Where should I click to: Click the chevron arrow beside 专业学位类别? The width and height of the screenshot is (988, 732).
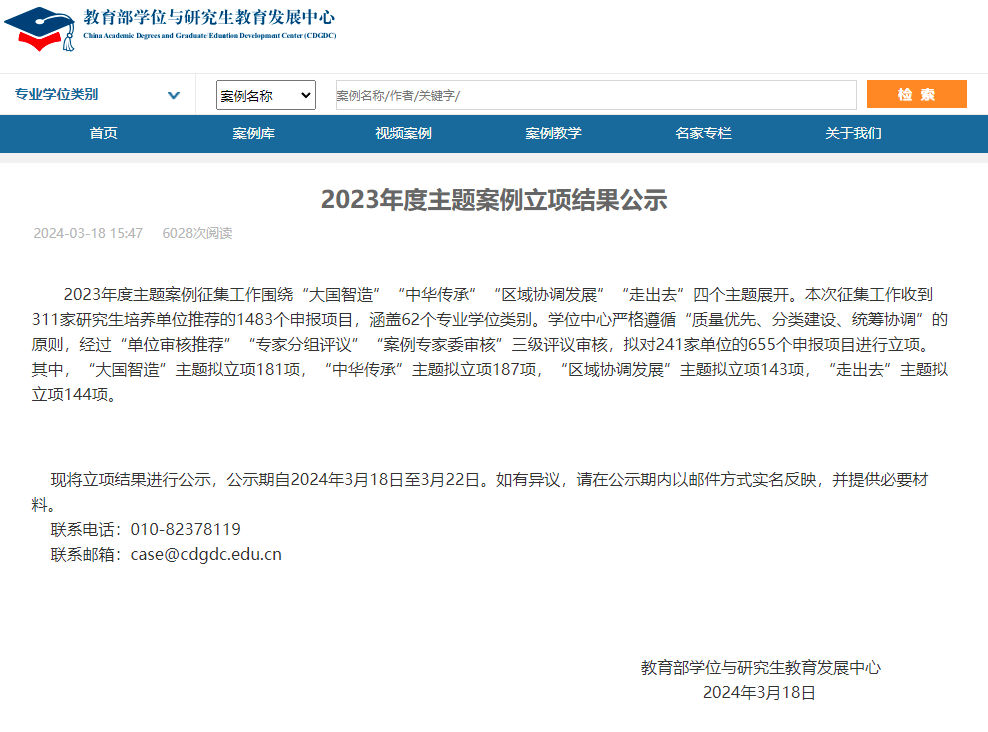tap(174, 96)
